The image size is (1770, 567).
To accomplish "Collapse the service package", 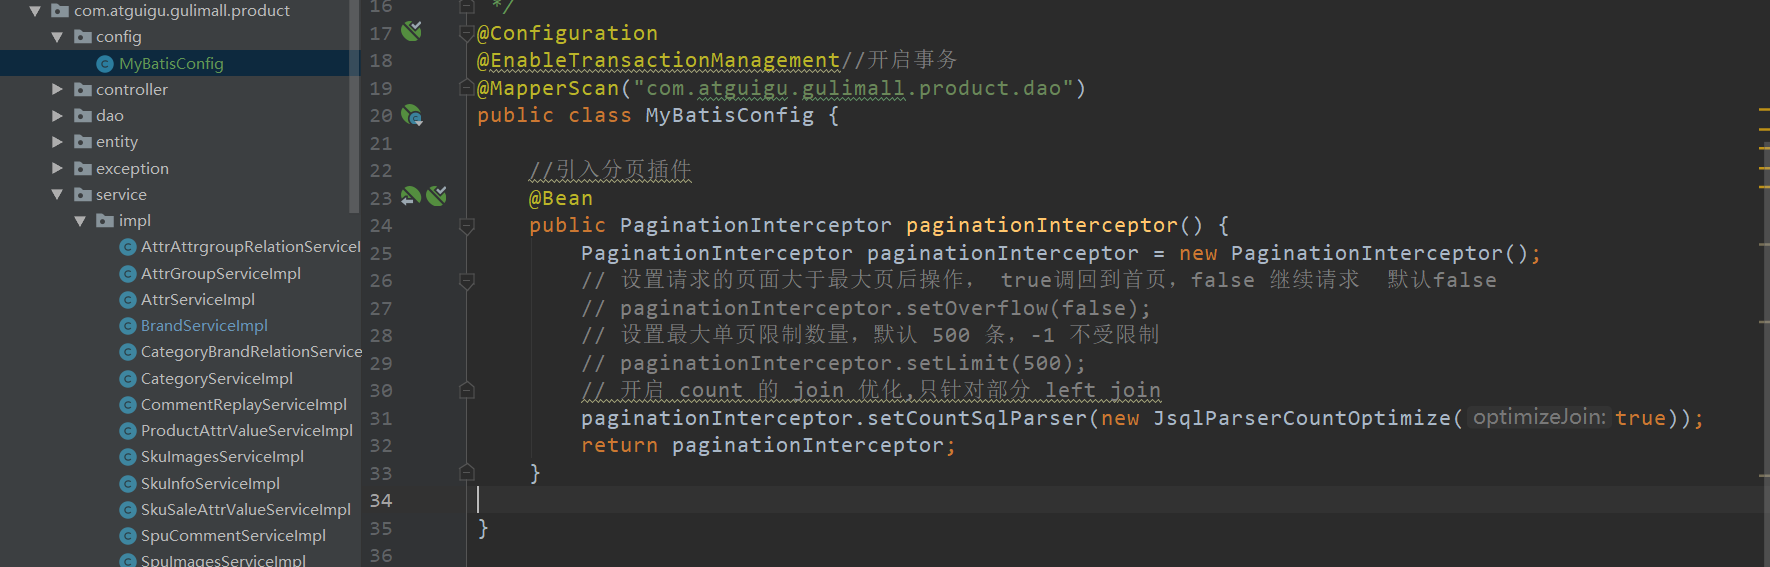I will [57, 195].
